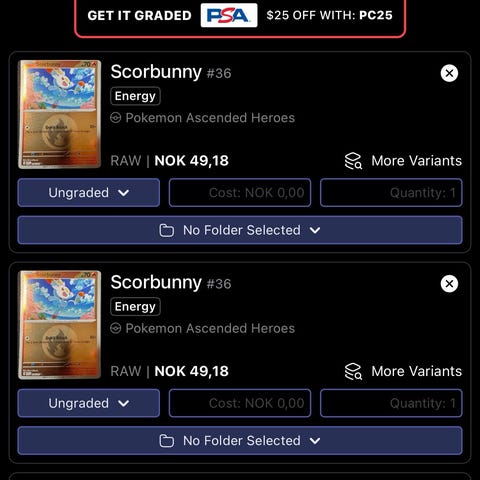Image resolution: width=480 pixels, height=480 pixels.
Task: Click folder icon in second No Folder Selected bar
Action: click(x=167, y=441)
